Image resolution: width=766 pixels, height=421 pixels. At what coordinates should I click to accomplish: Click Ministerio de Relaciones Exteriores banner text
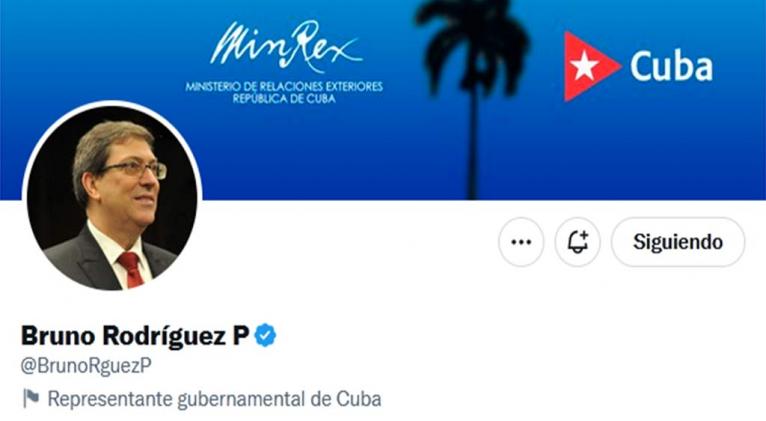click(x=284, y=87)
